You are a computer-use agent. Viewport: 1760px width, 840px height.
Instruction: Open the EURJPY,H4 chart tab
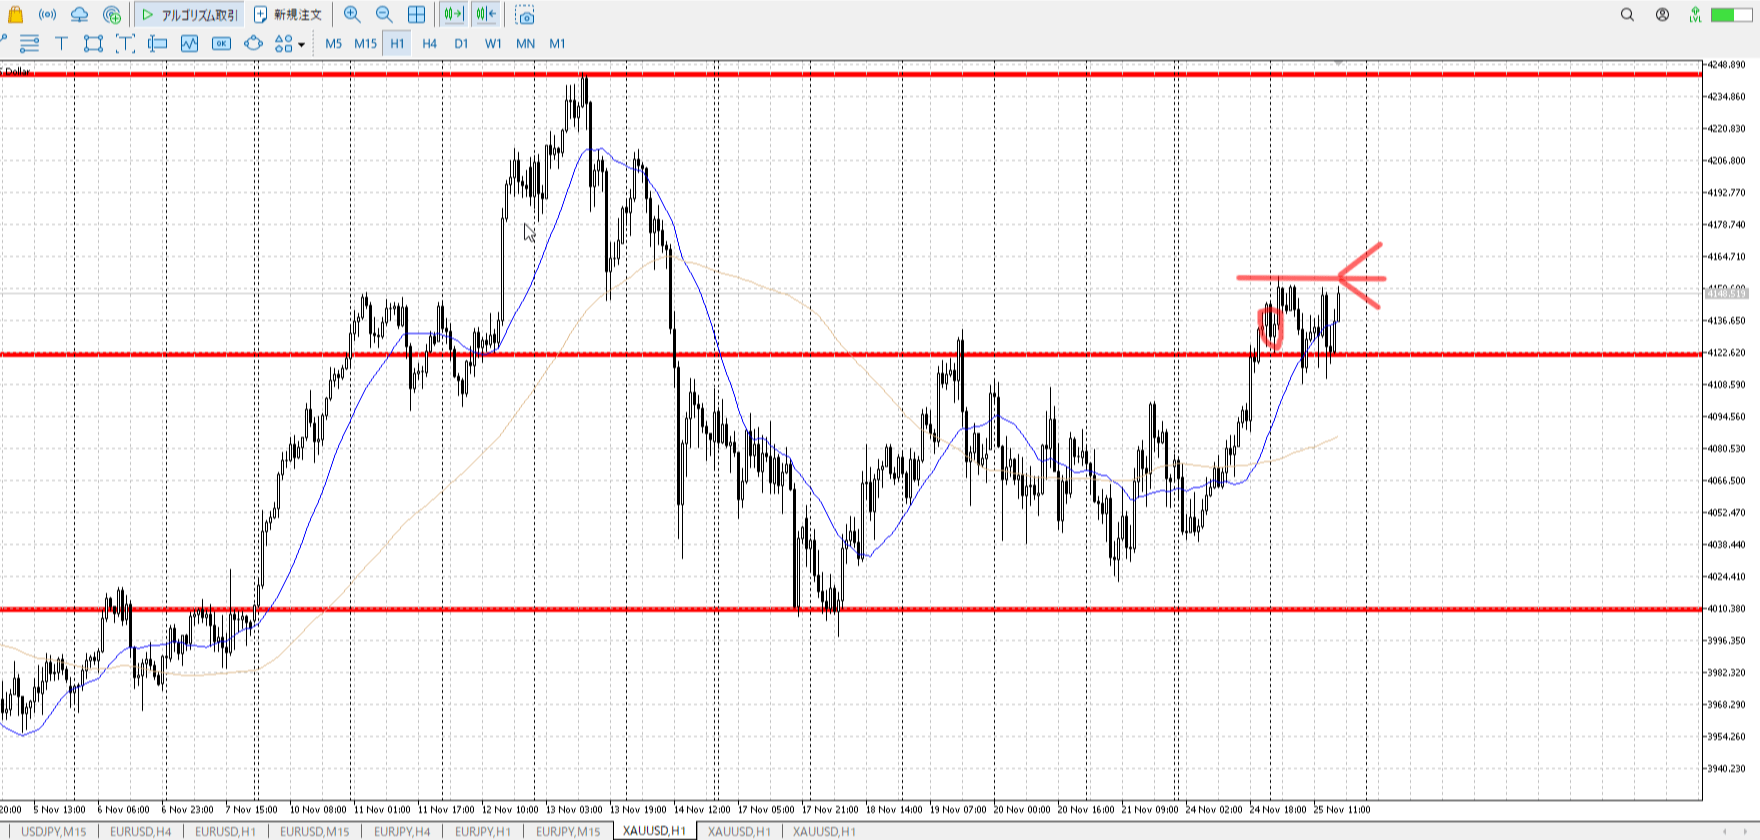click(x=402, y=831)
